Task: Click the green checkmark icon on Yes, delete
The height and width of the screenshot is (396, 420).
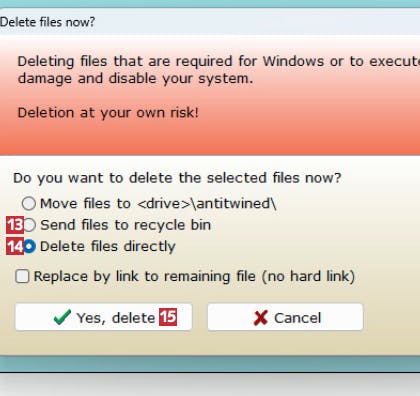Action: (x=62, y=317)
